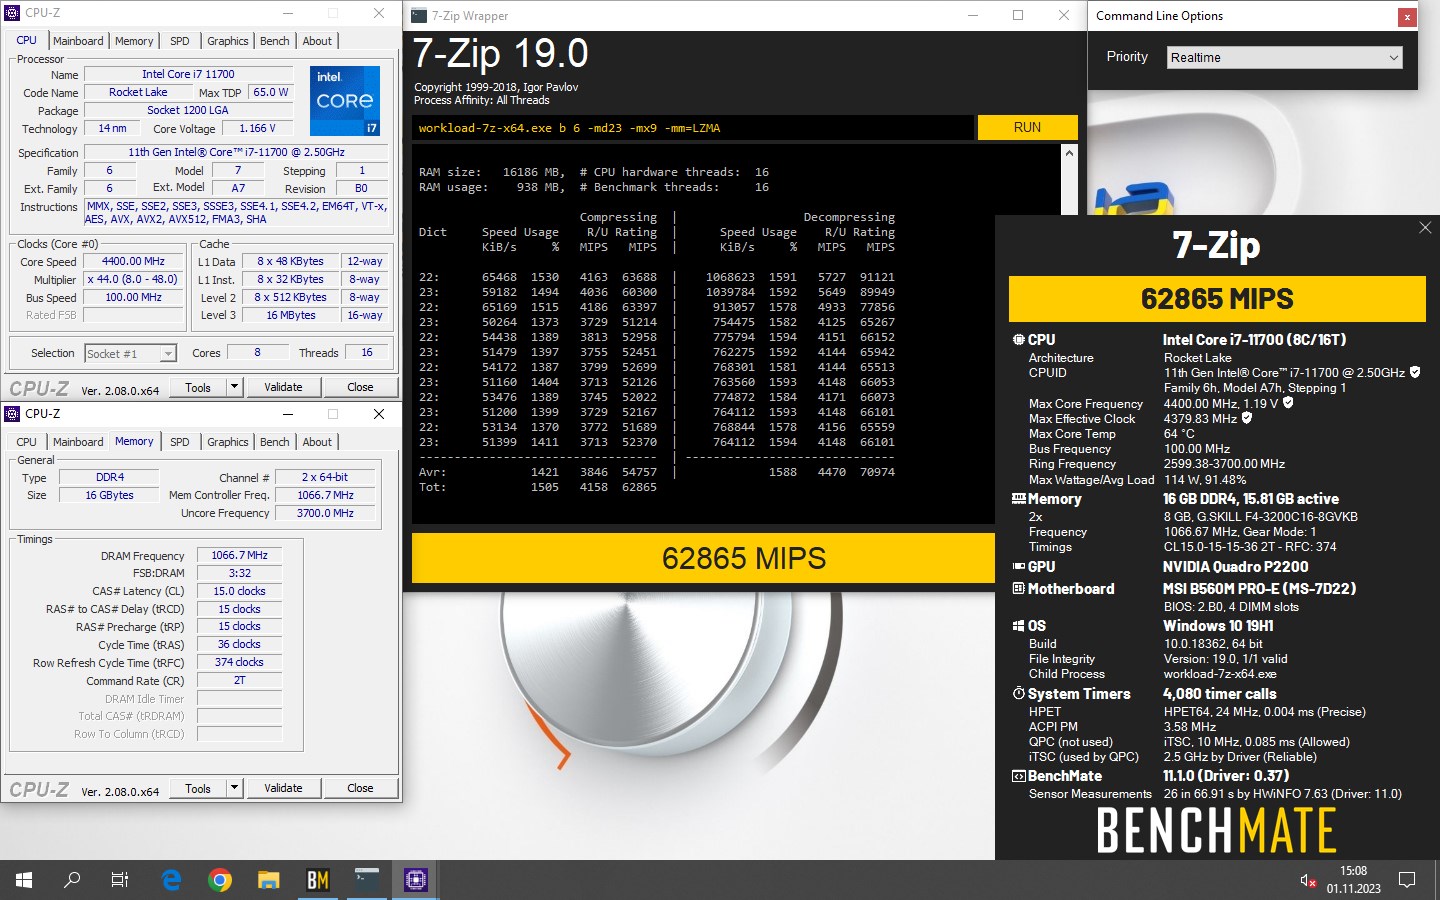Expand Tools arrow in bottom CPU-Z window
Screen dimensions: 1440x900
[234, 788]
